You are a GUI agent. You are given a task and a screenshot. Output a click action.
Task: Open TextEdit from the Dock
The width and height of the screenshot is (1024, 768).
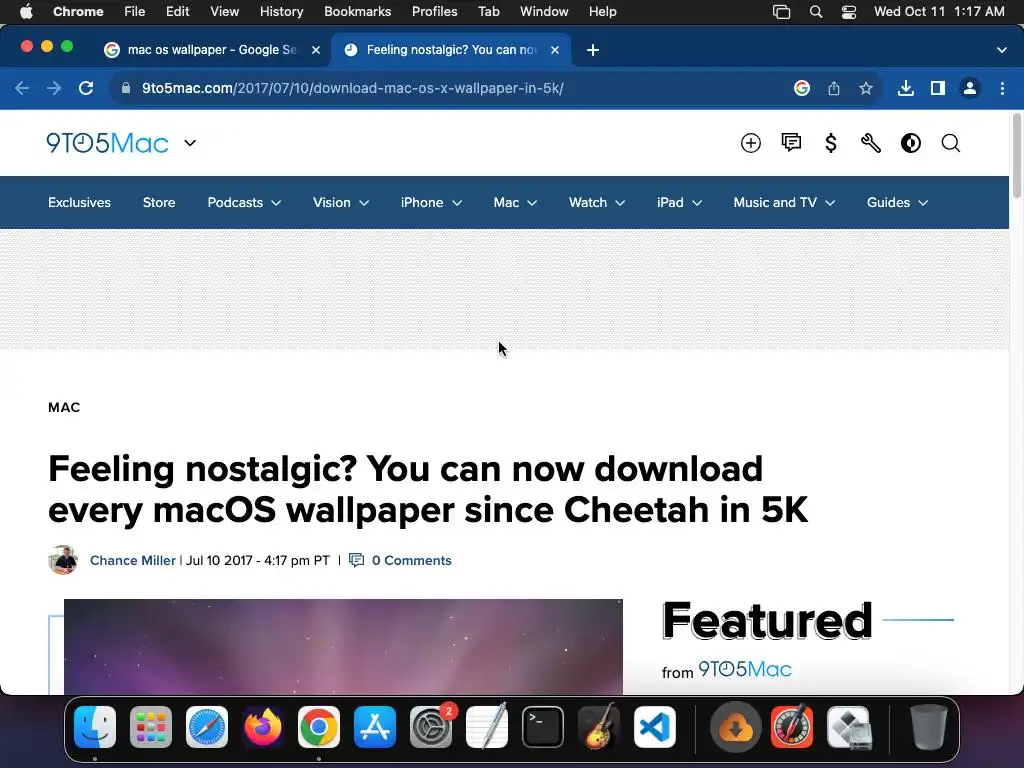point(487,727)
